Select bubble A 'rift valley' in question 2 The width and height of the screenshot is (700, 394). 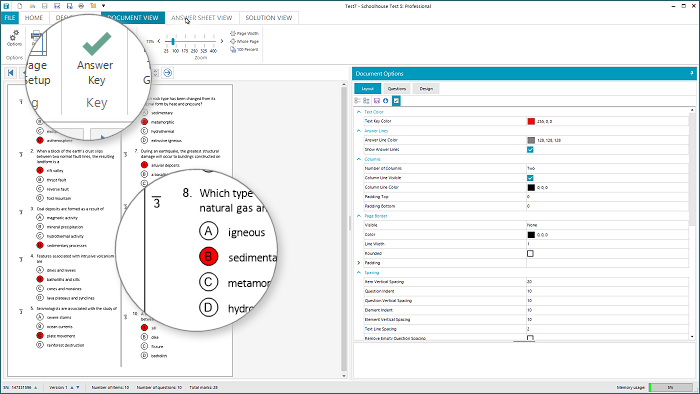click(40, 170)
